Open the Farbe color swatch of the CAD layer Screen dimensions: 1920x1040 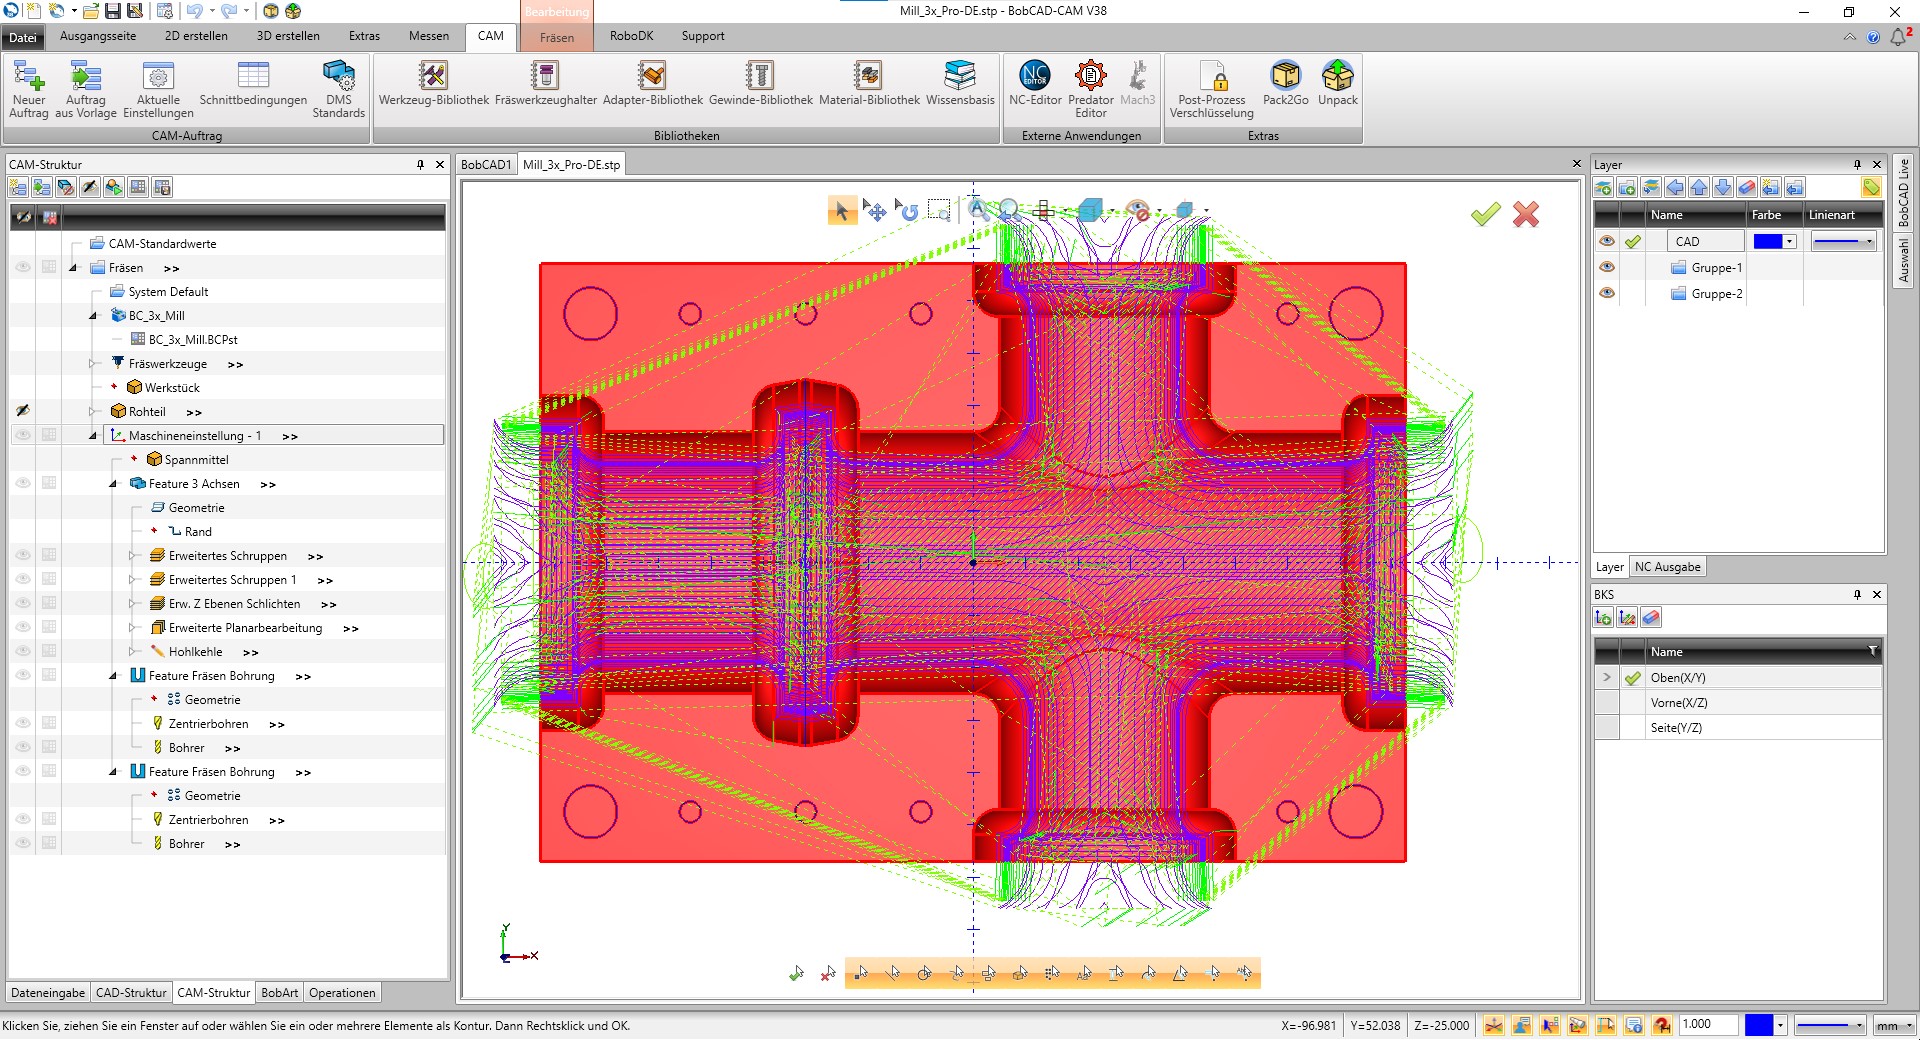pyautogui.click(x=1771, y=240)
